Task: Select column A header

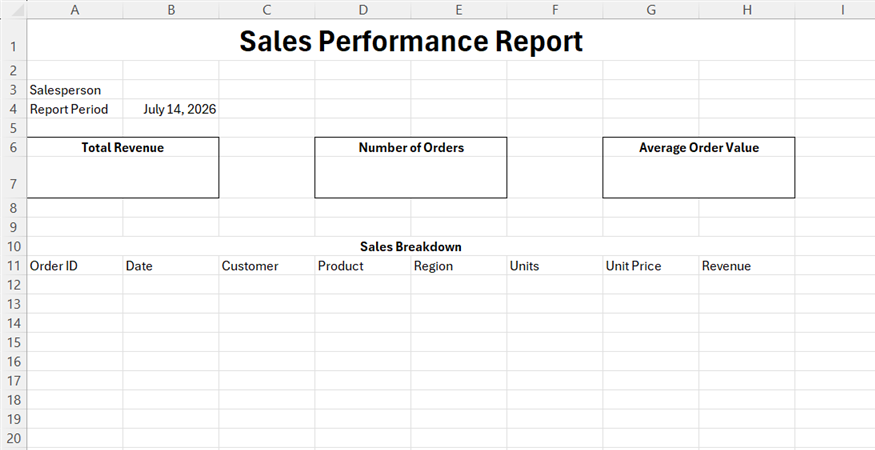Action: click(x=75, y=9)
